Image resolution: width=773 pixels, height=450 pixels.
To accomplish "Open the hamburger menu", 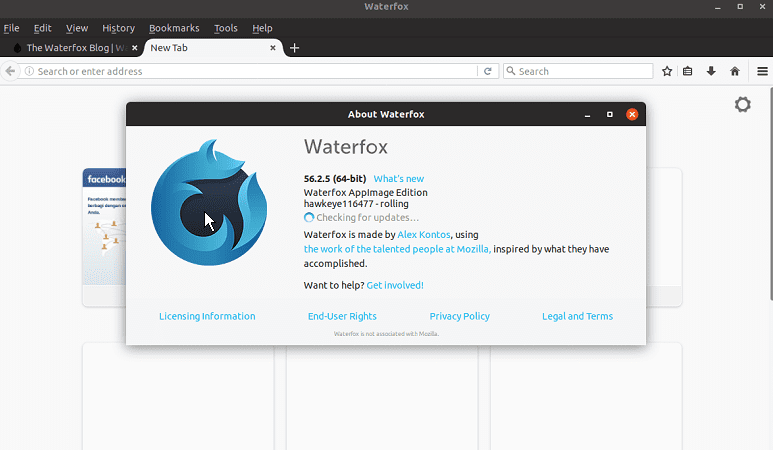I will tap(762, 71).
